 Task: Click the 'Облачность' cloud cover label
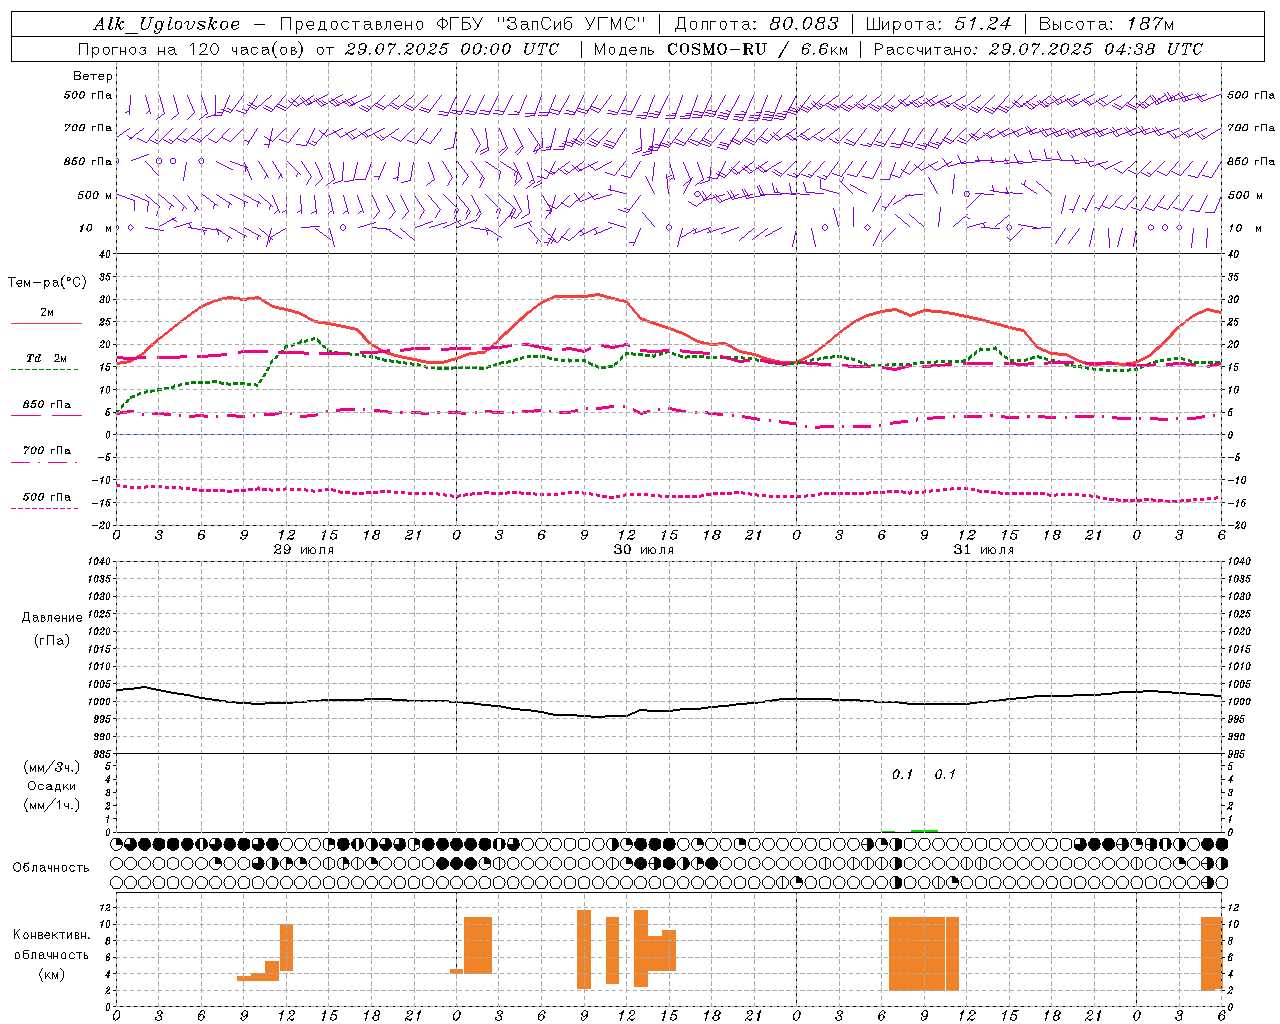coord(51,868)
